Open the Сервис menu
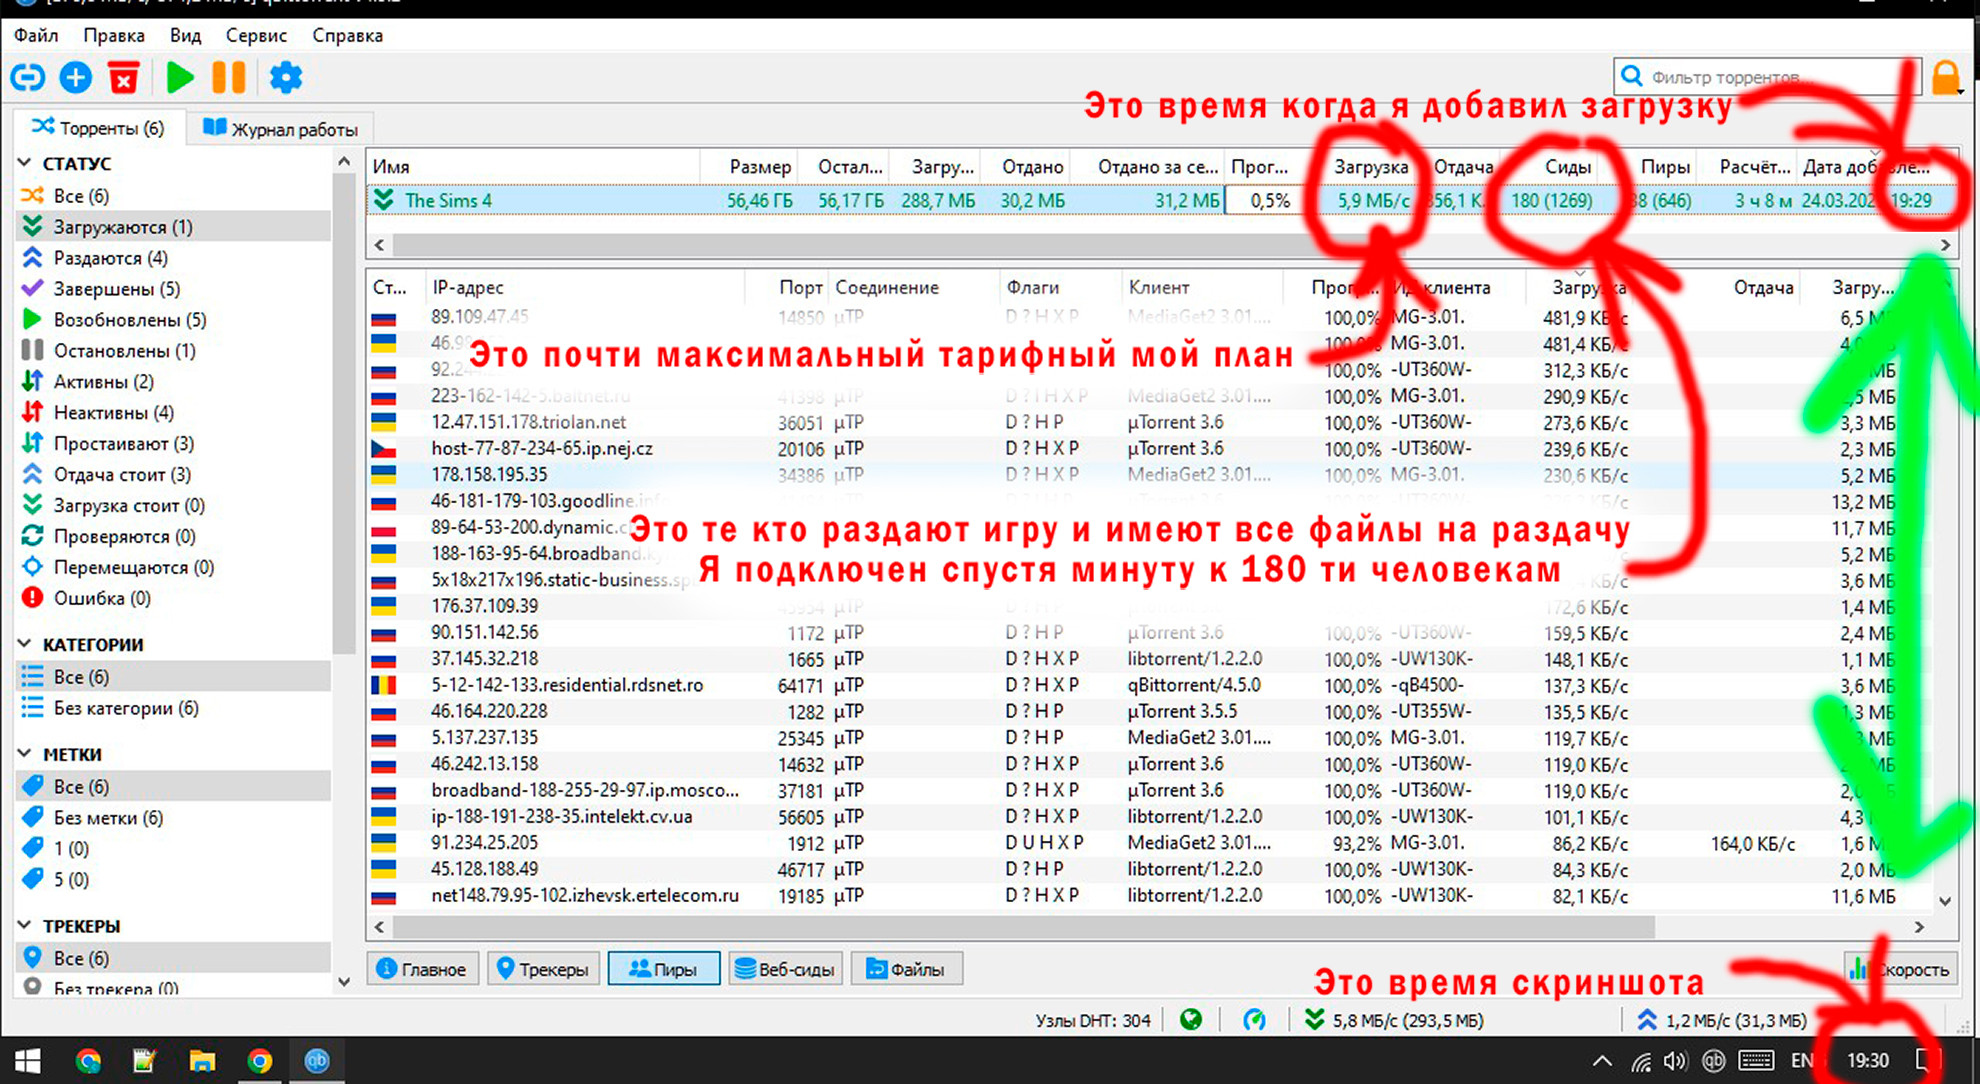 (256, 35)
